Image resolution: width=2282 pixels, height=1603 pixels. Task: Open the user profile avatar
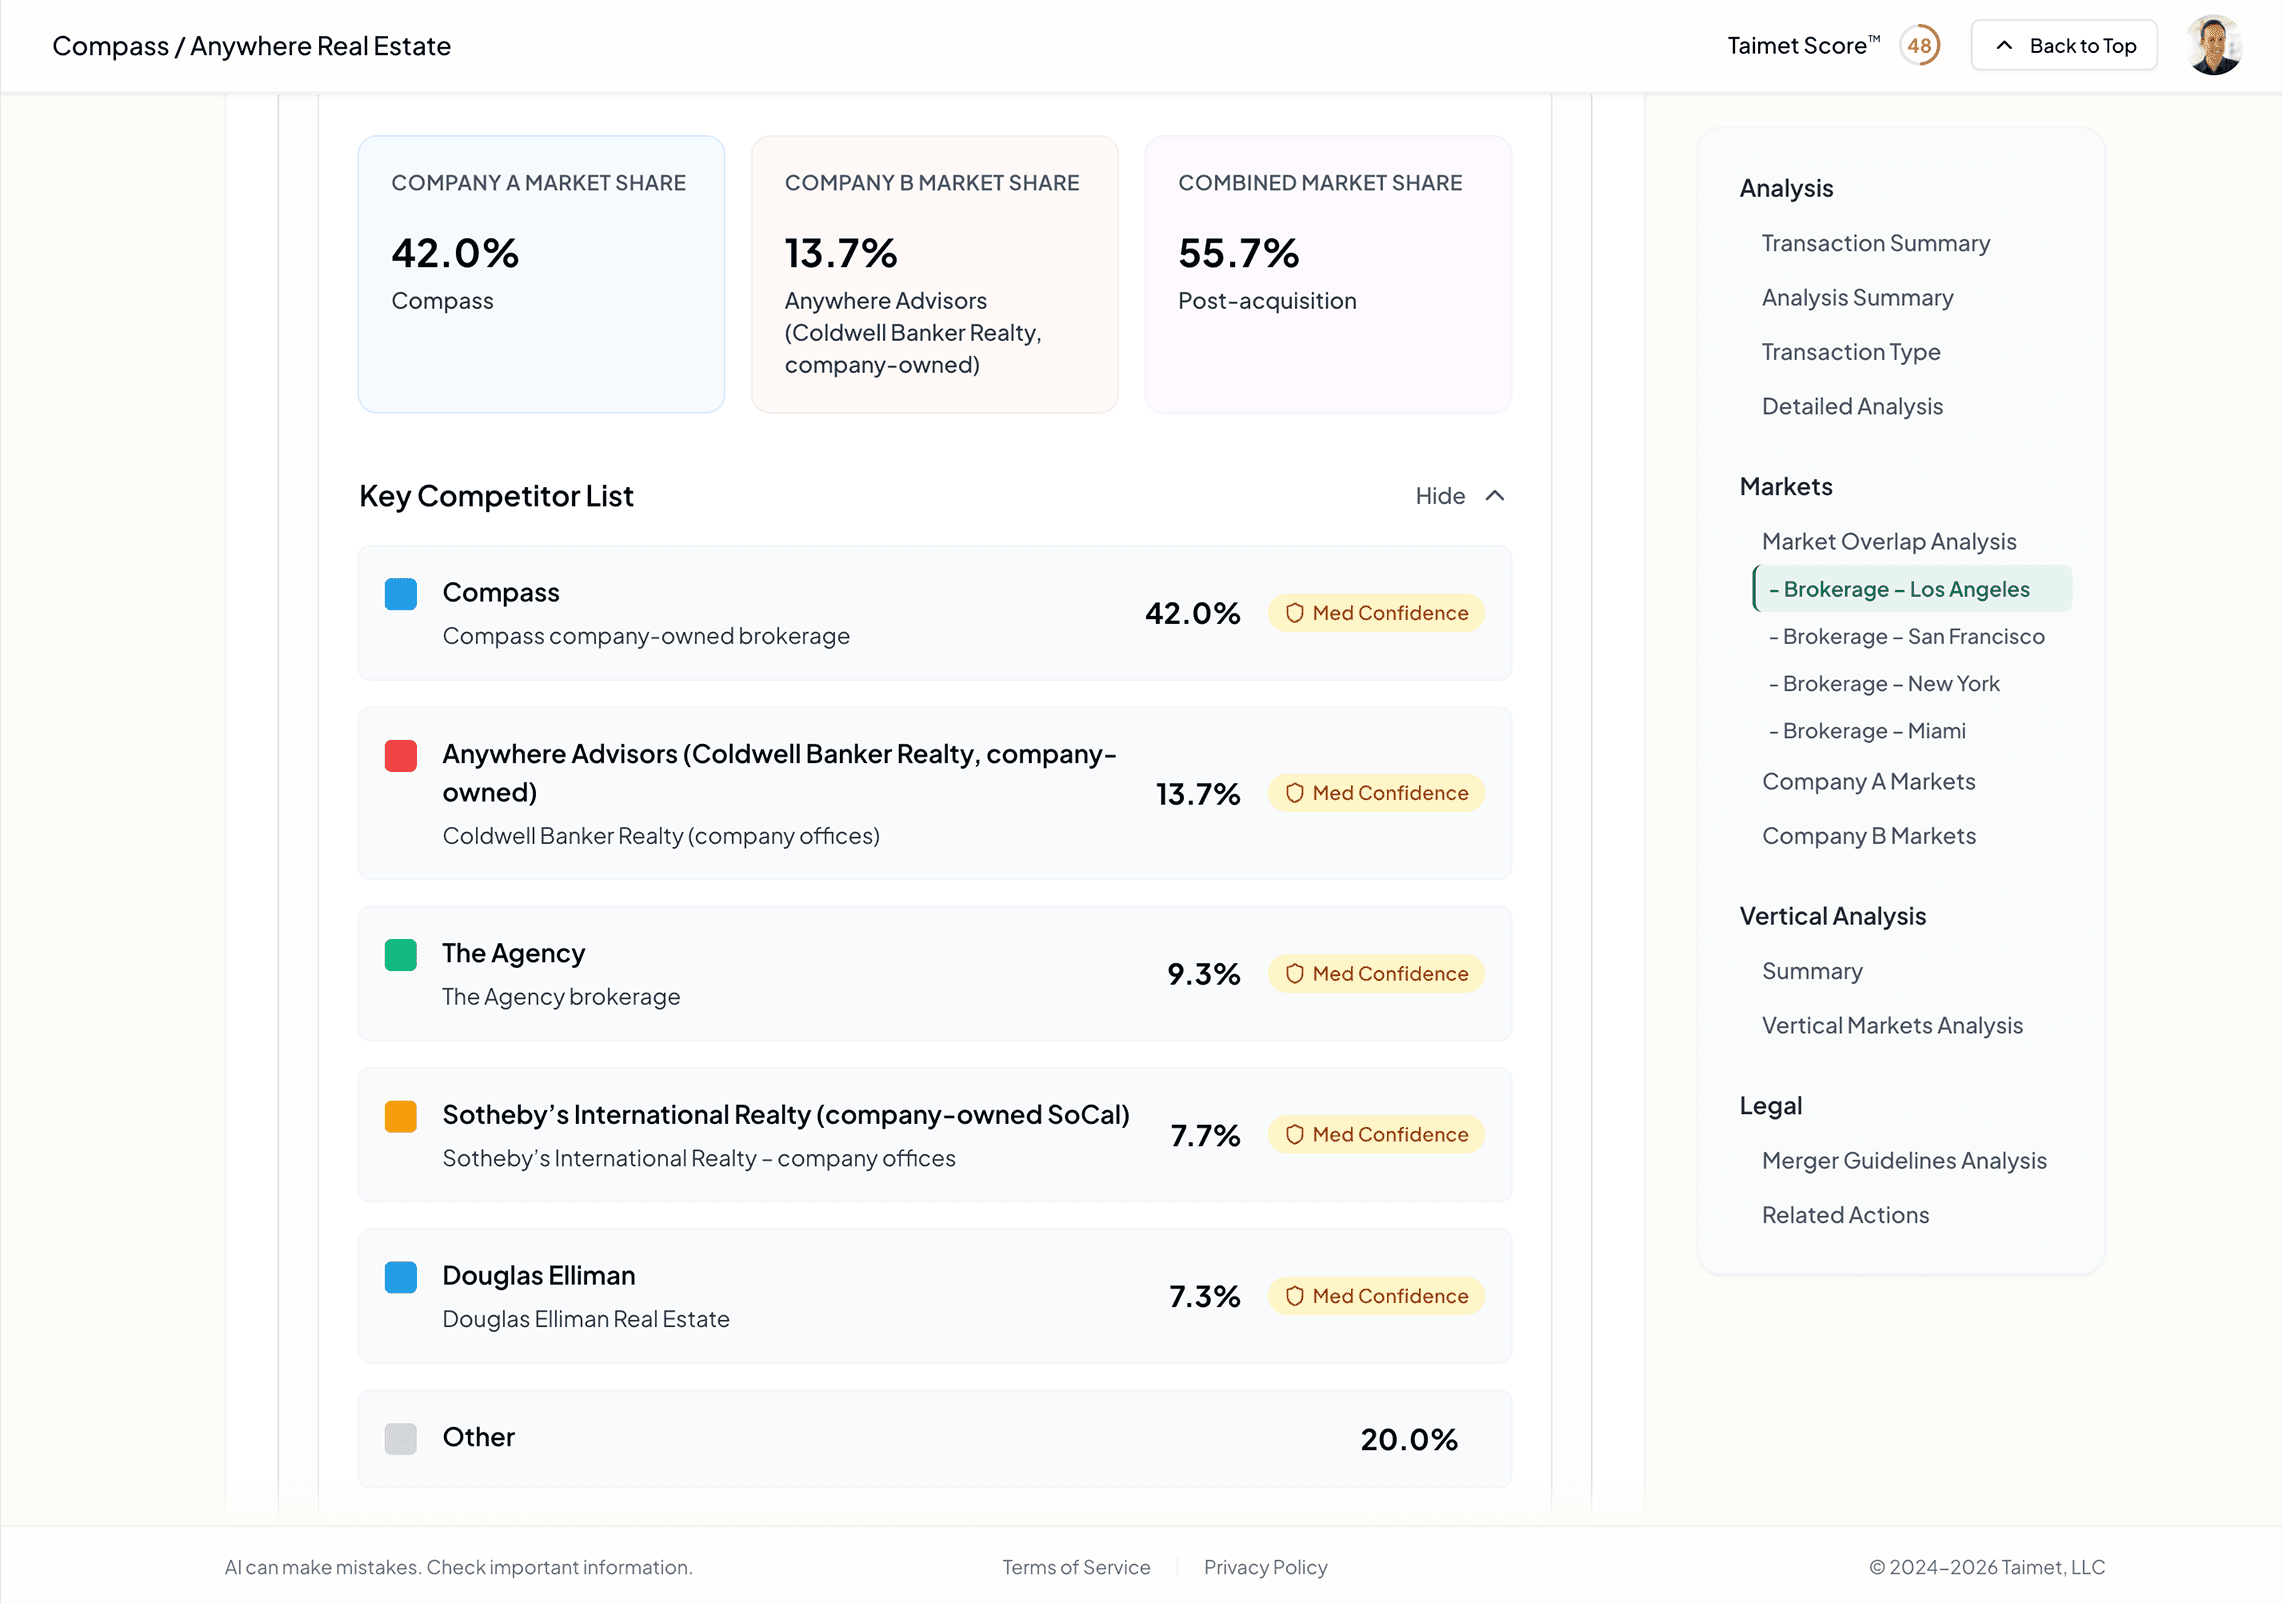click(x=2214, y=46)
